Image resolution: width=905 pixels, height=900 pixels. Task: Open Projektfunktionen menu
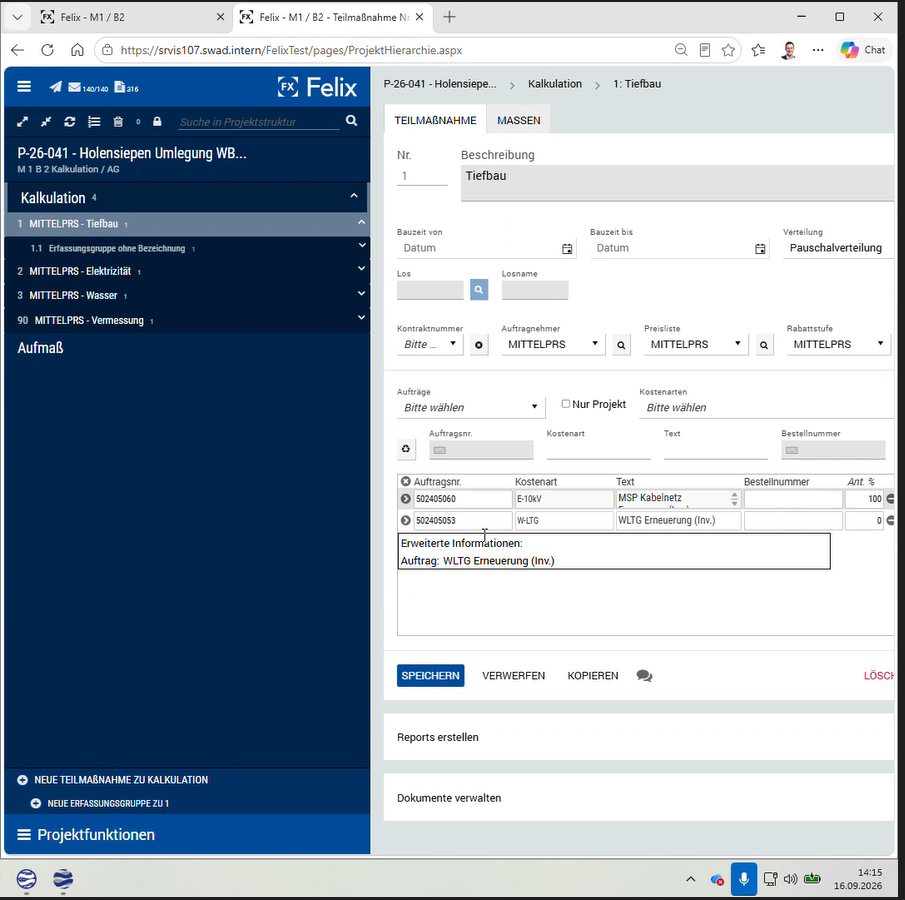pos(87,835)
